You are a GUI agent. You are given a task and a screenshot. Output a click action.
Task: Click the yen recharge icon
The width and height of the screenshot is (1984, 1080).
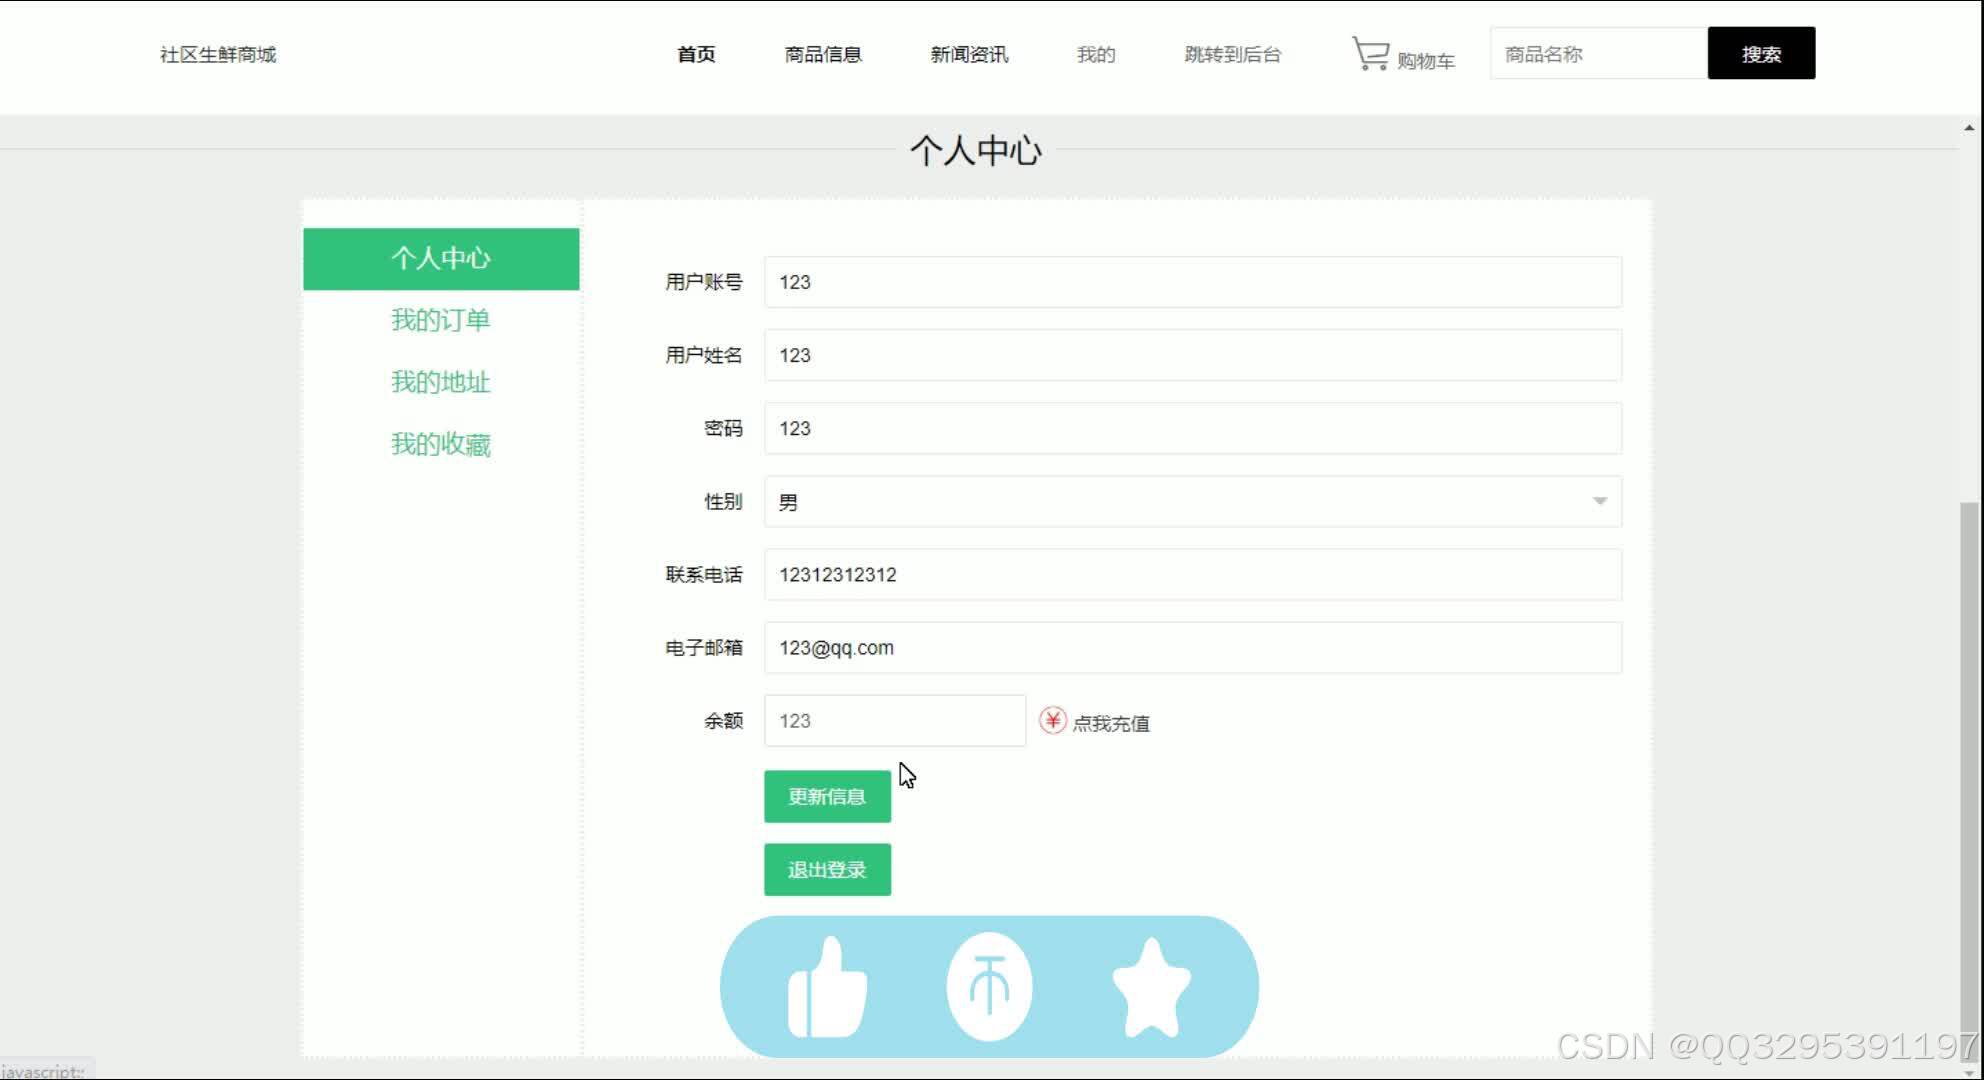pos(1052,720)
